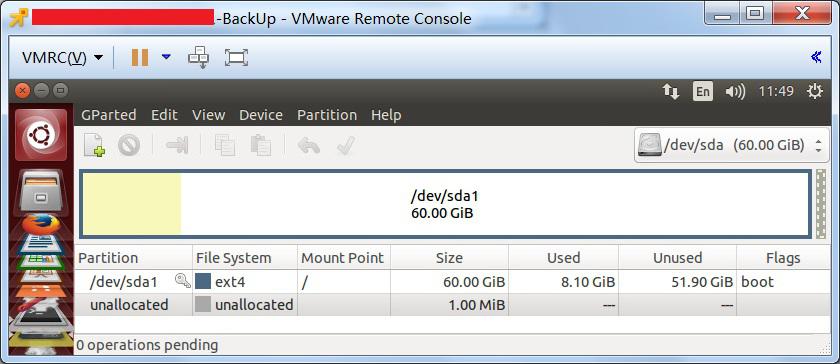This screenshot has height=364, width=840.
Task: Open the Edit menu
Action: [164, 115]
